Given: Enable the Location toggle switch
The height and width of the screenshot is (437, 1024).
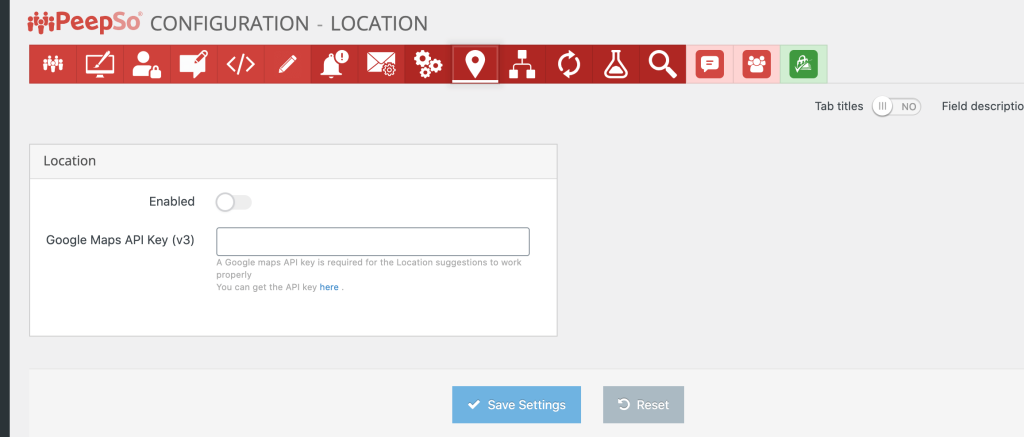Looking at the screenshot, I should (x=234, y=202).
